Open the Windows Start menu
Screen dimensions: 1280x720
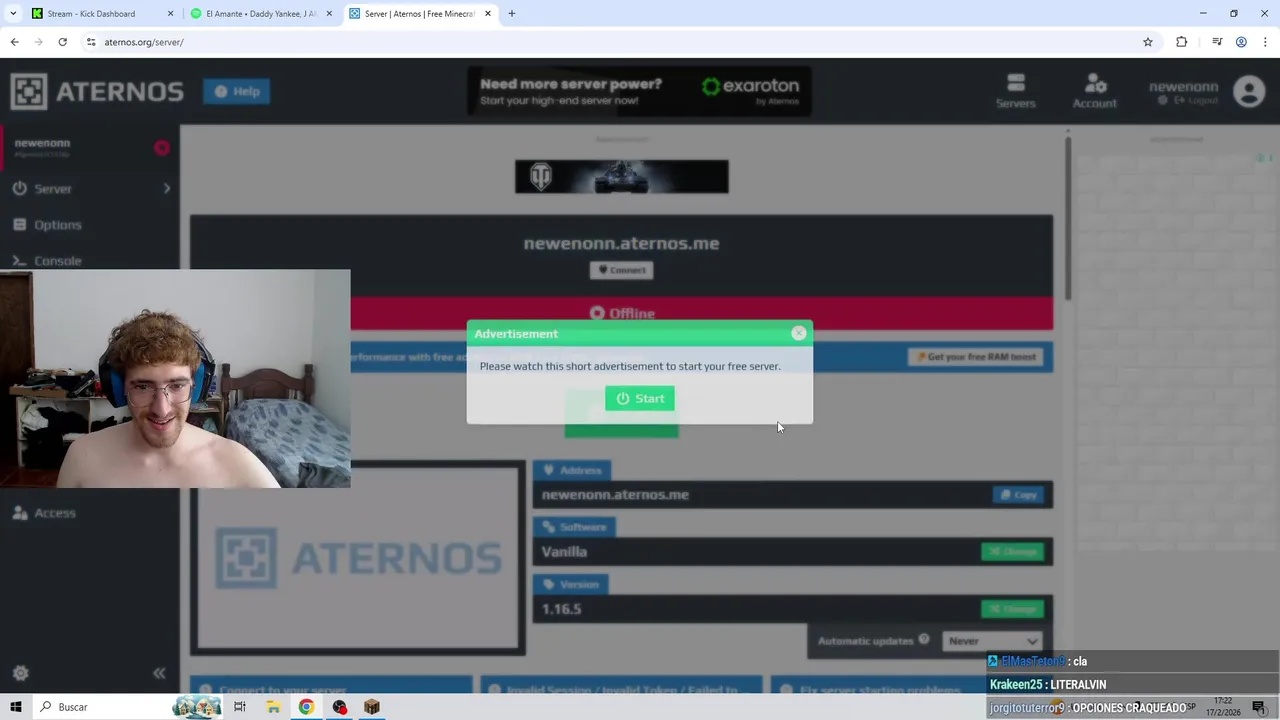point(16,707)
